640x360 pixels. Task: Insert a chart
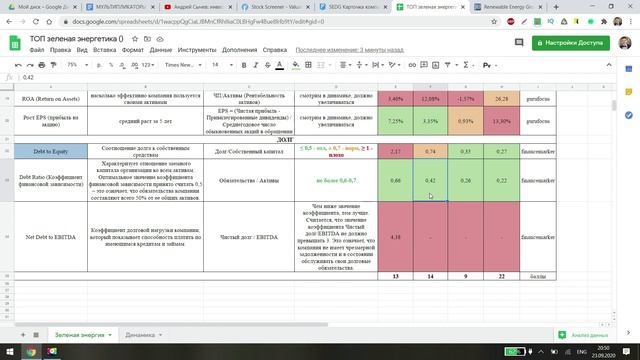coord(436,65)
